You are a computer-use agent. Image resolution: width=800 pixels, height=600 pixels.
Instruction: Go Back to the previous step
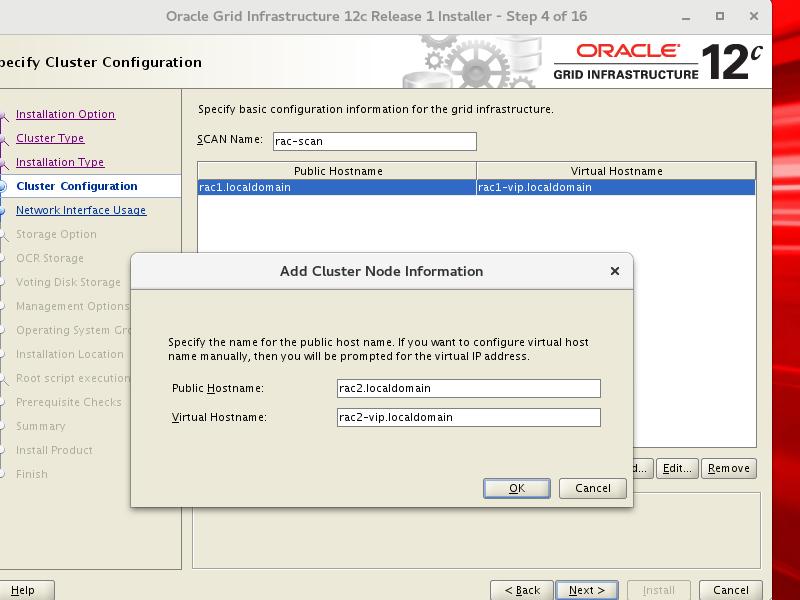coord(522,590)
